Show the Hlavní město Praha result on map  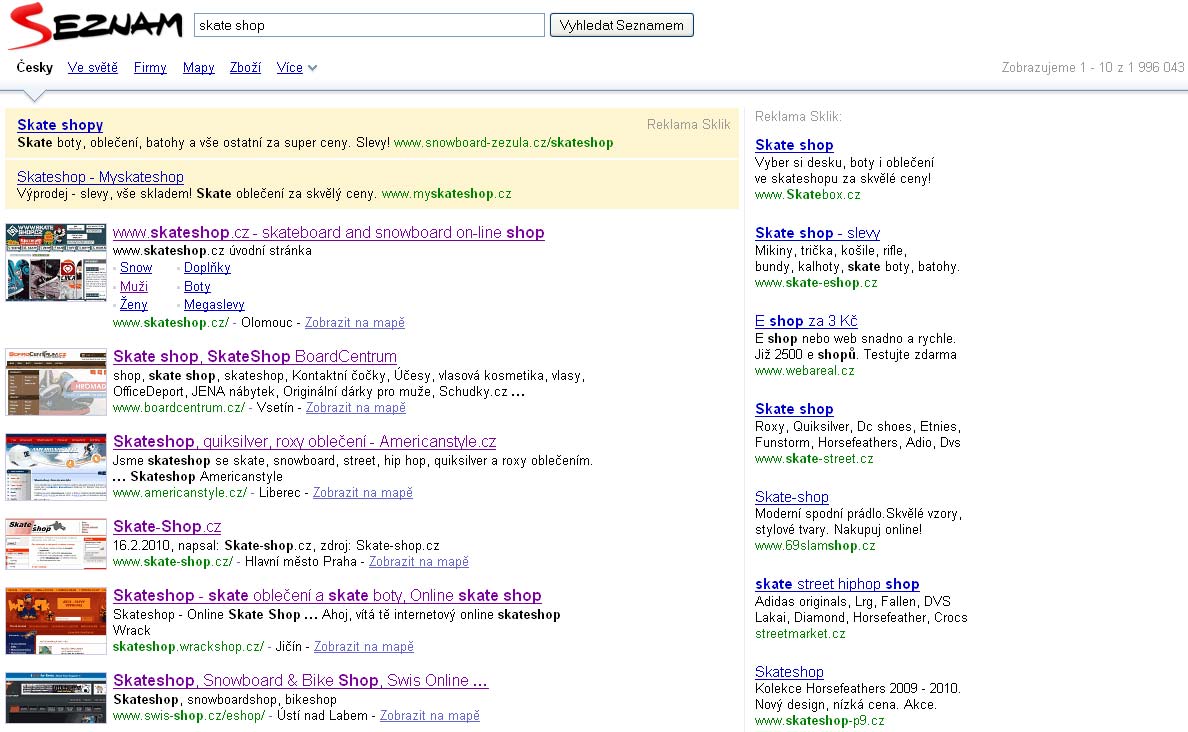418,562
